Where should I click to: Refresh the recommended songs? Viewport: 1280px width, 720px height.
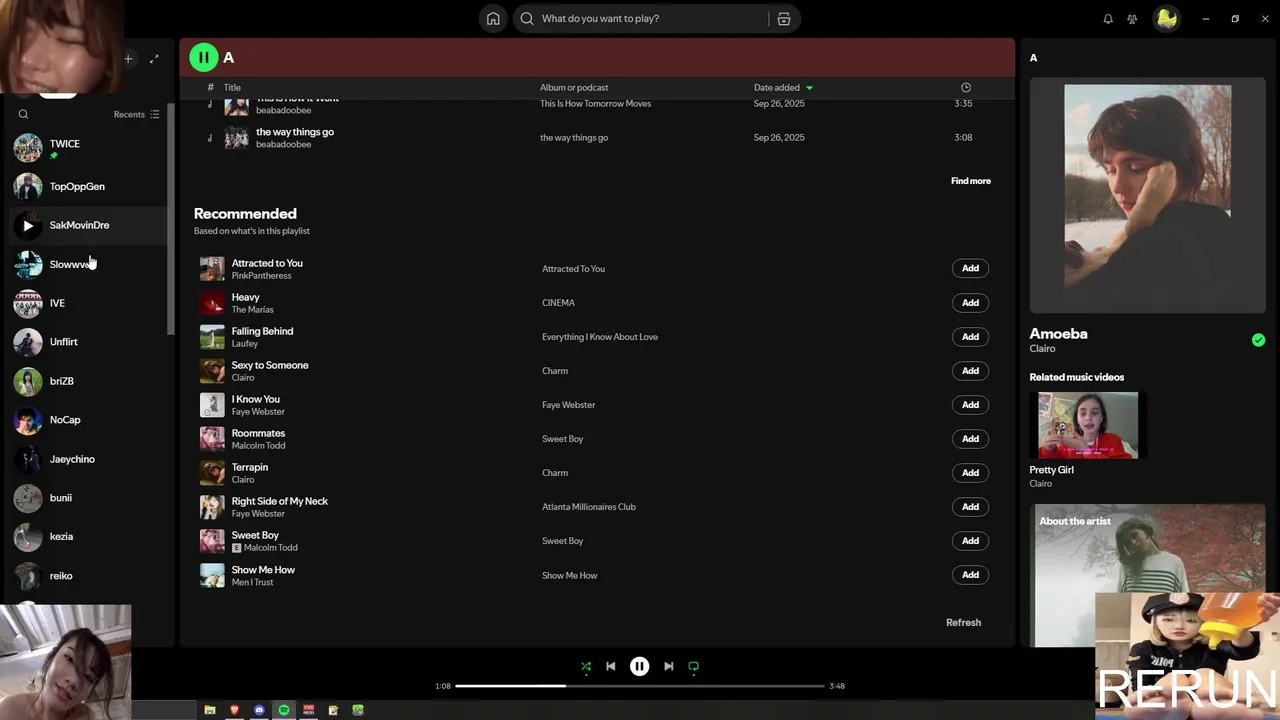click(963, 622)
